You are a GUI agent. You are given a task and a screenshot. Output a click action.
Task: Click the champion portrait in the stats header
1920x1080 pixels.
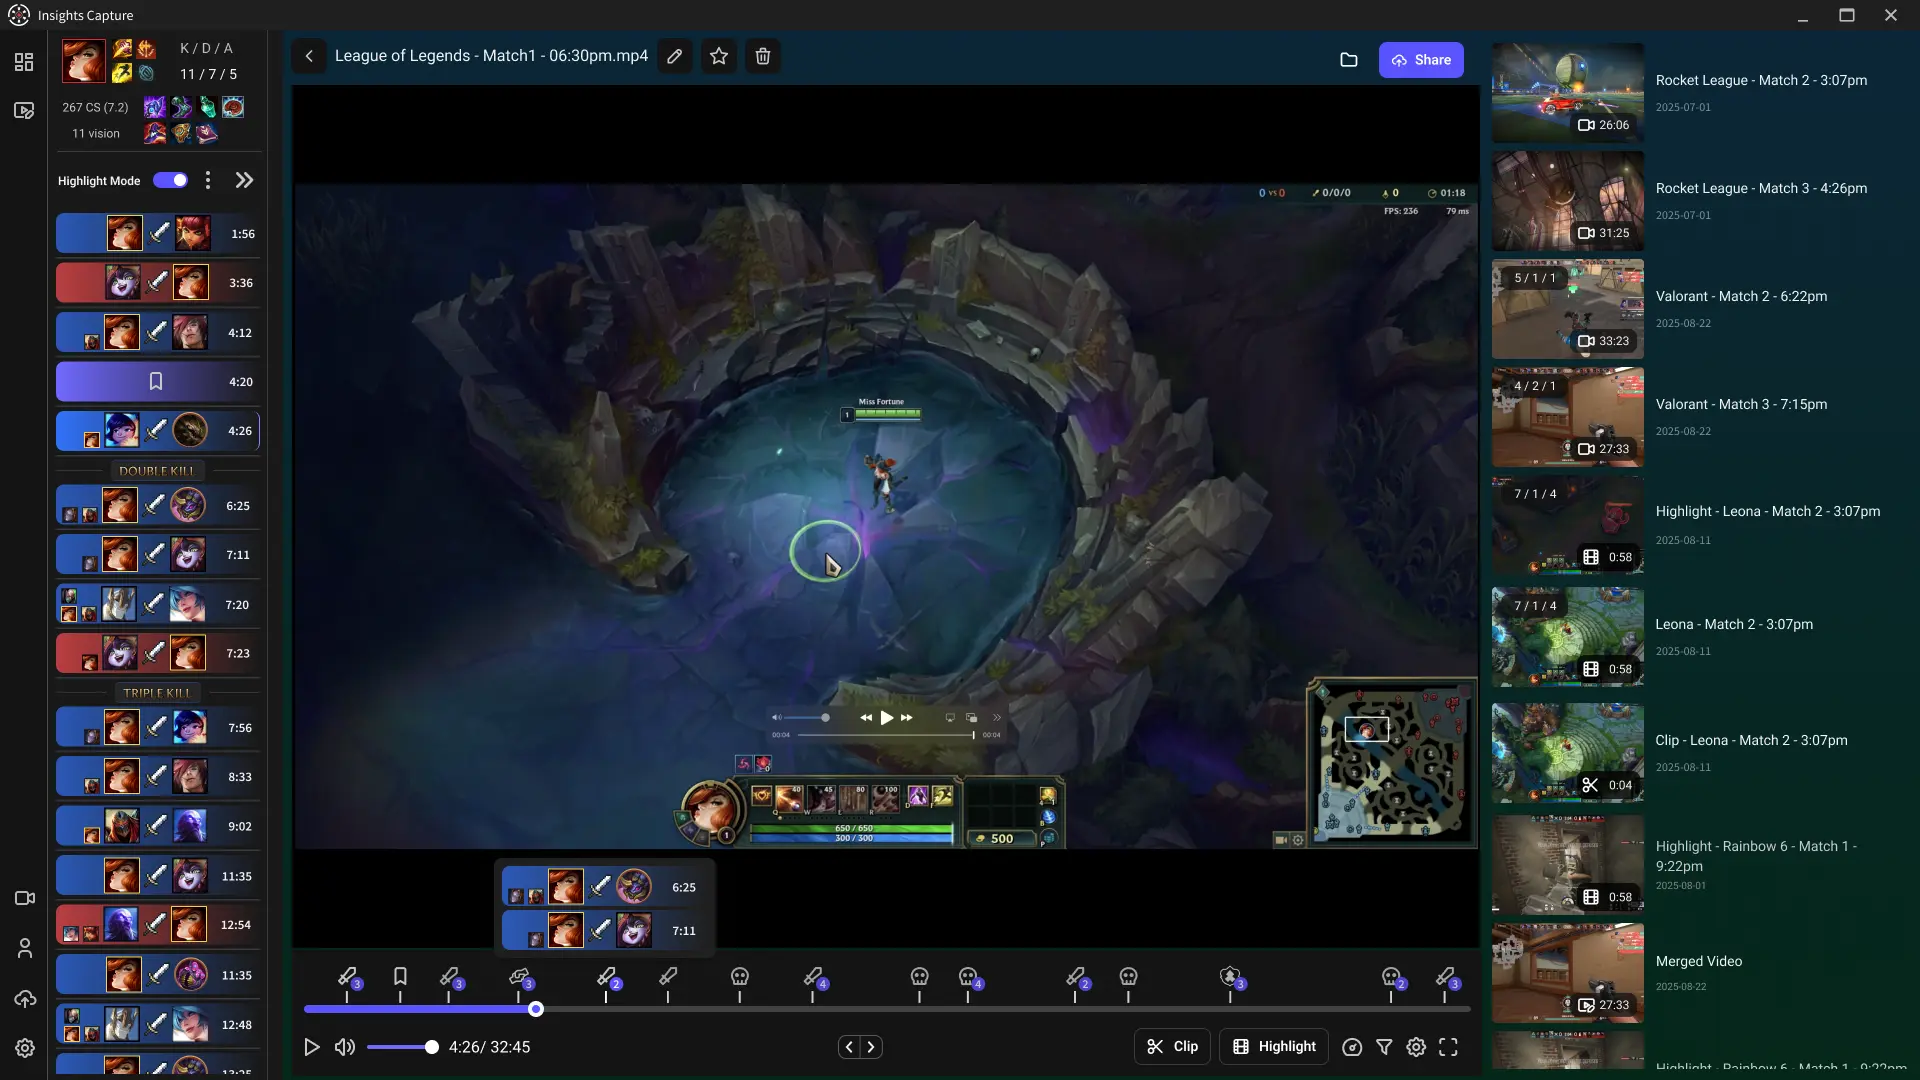coord(83,61)
